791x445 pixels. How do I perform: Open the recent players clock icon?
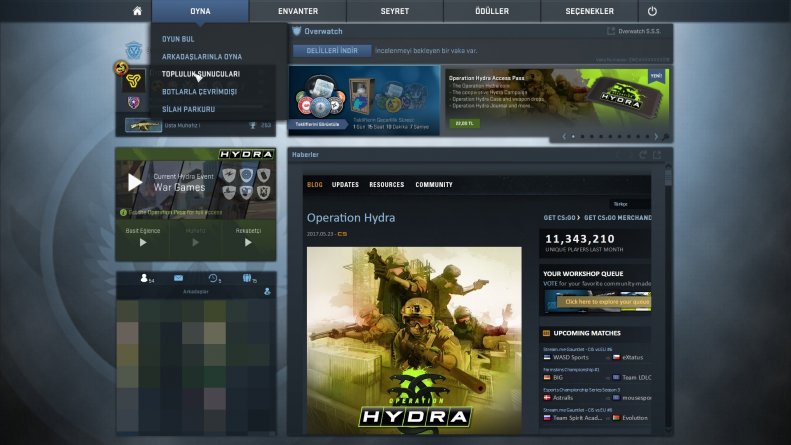click(214, 278)
